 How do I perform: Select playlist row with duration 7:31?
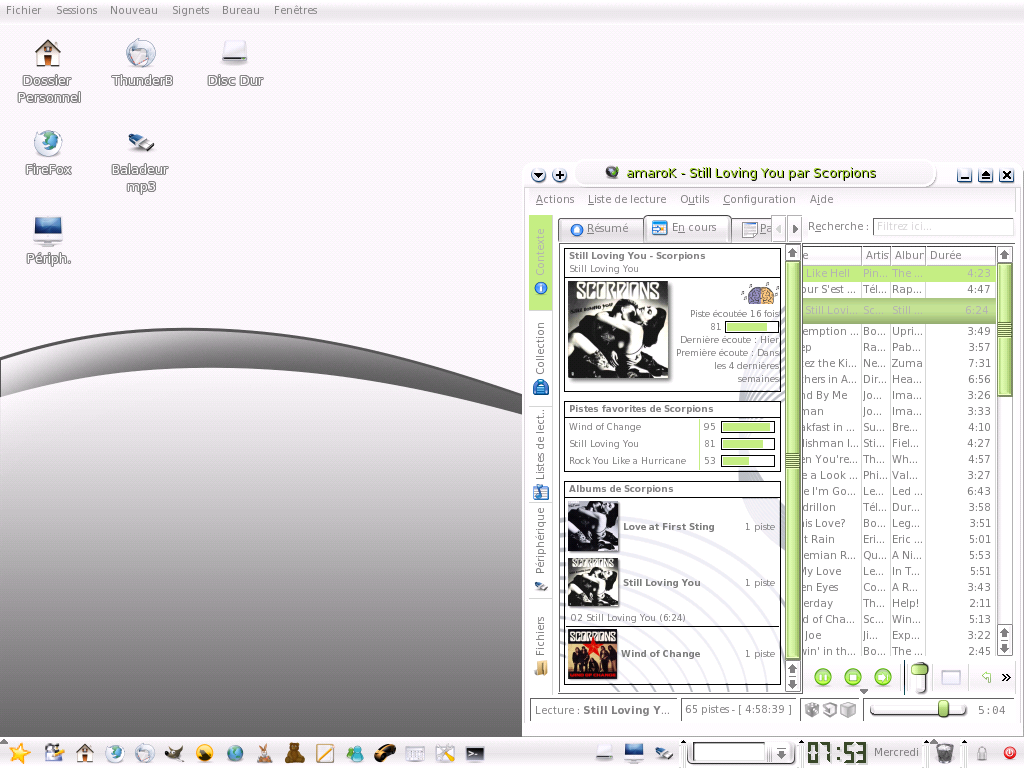899,363
